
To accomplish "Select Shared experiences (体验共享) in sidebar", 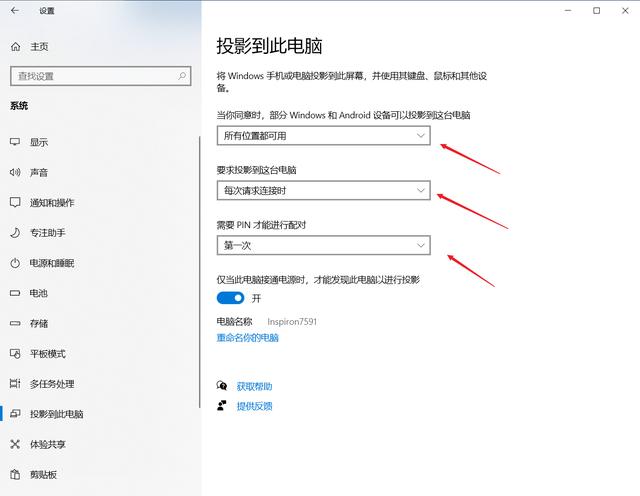I will point(46,444).
